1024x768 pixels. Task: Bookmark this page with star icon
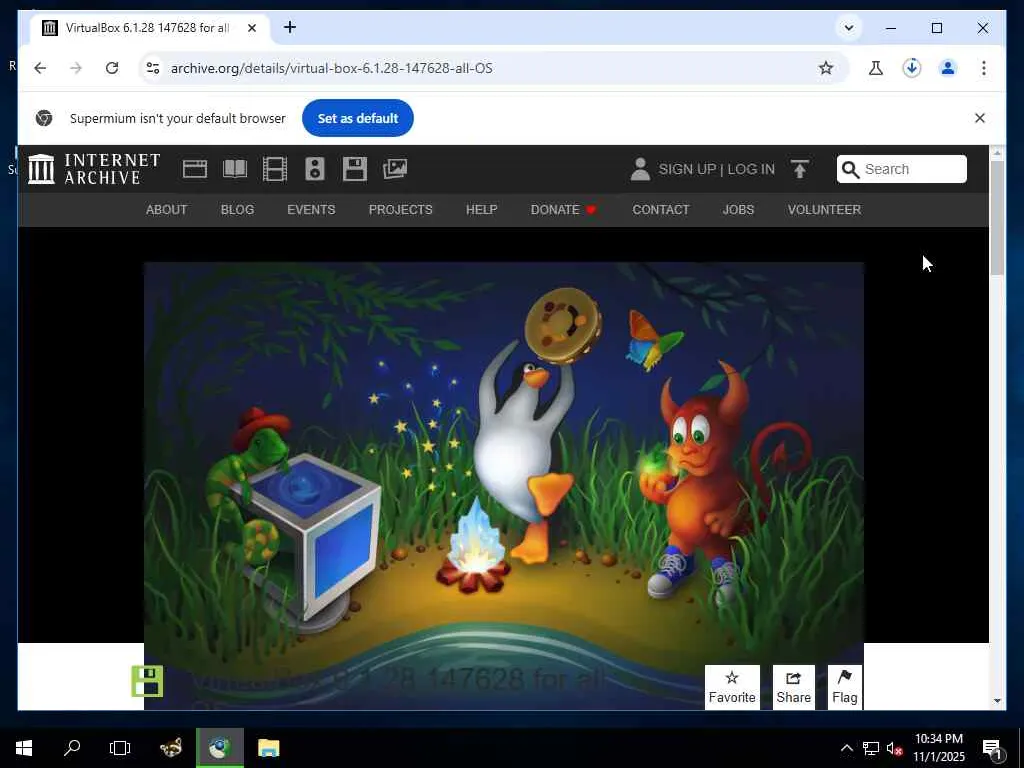pyautogui.click(x=826, y=68)
